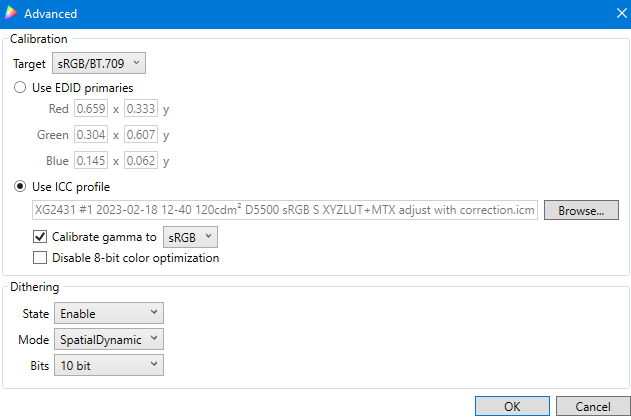Viewport: 631px width, 420px height.
Task: Toggle the Calibrate gamma to checkbox
Action: 40,237
